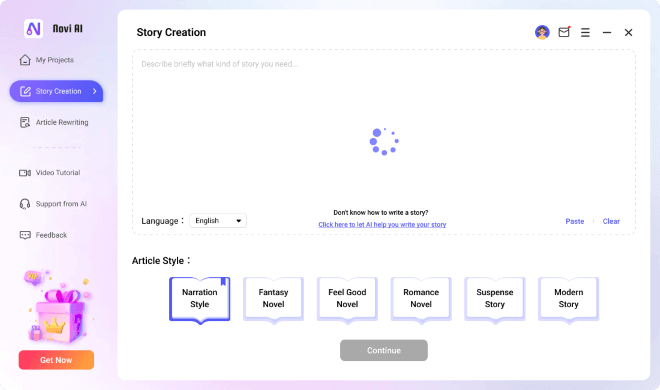
Task: Open the English language dropdown
Action: [x=218, y=221]
